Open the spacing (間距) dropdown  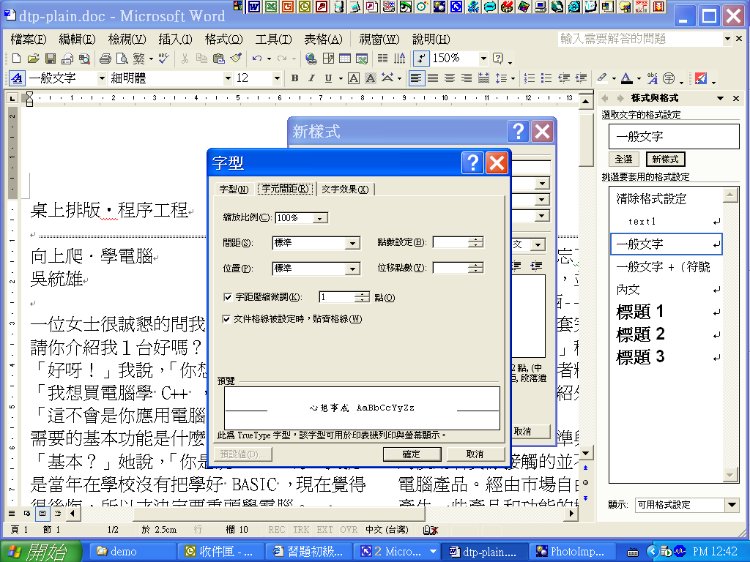click(352, 243)
